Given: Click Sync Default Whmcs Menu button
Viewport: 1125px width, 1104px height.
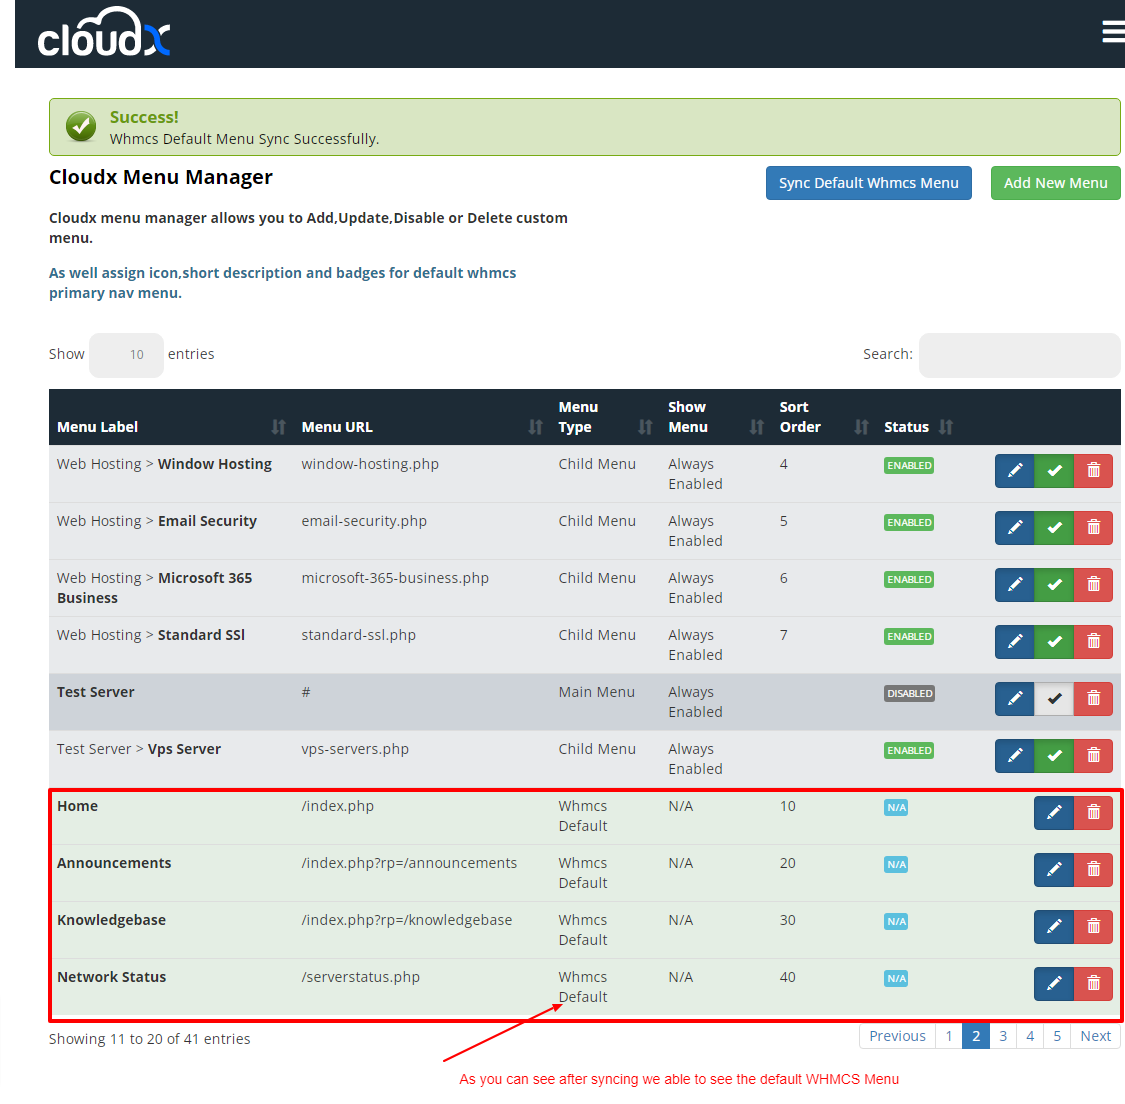Looking at the screenshot, I should click(868, 183).
